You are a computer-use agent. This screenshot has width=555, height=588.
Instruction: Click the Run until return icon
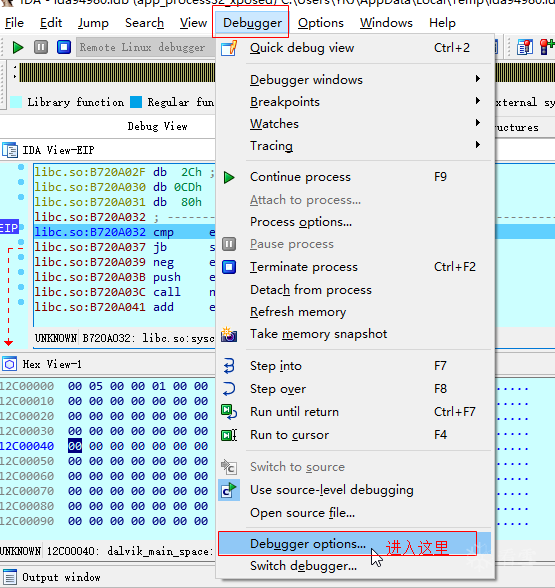coord(229,412)
